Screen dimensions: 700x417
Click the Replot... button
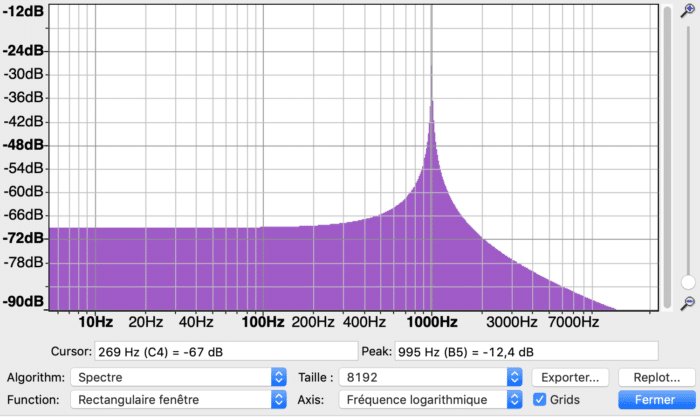click(x=657, y=377)
